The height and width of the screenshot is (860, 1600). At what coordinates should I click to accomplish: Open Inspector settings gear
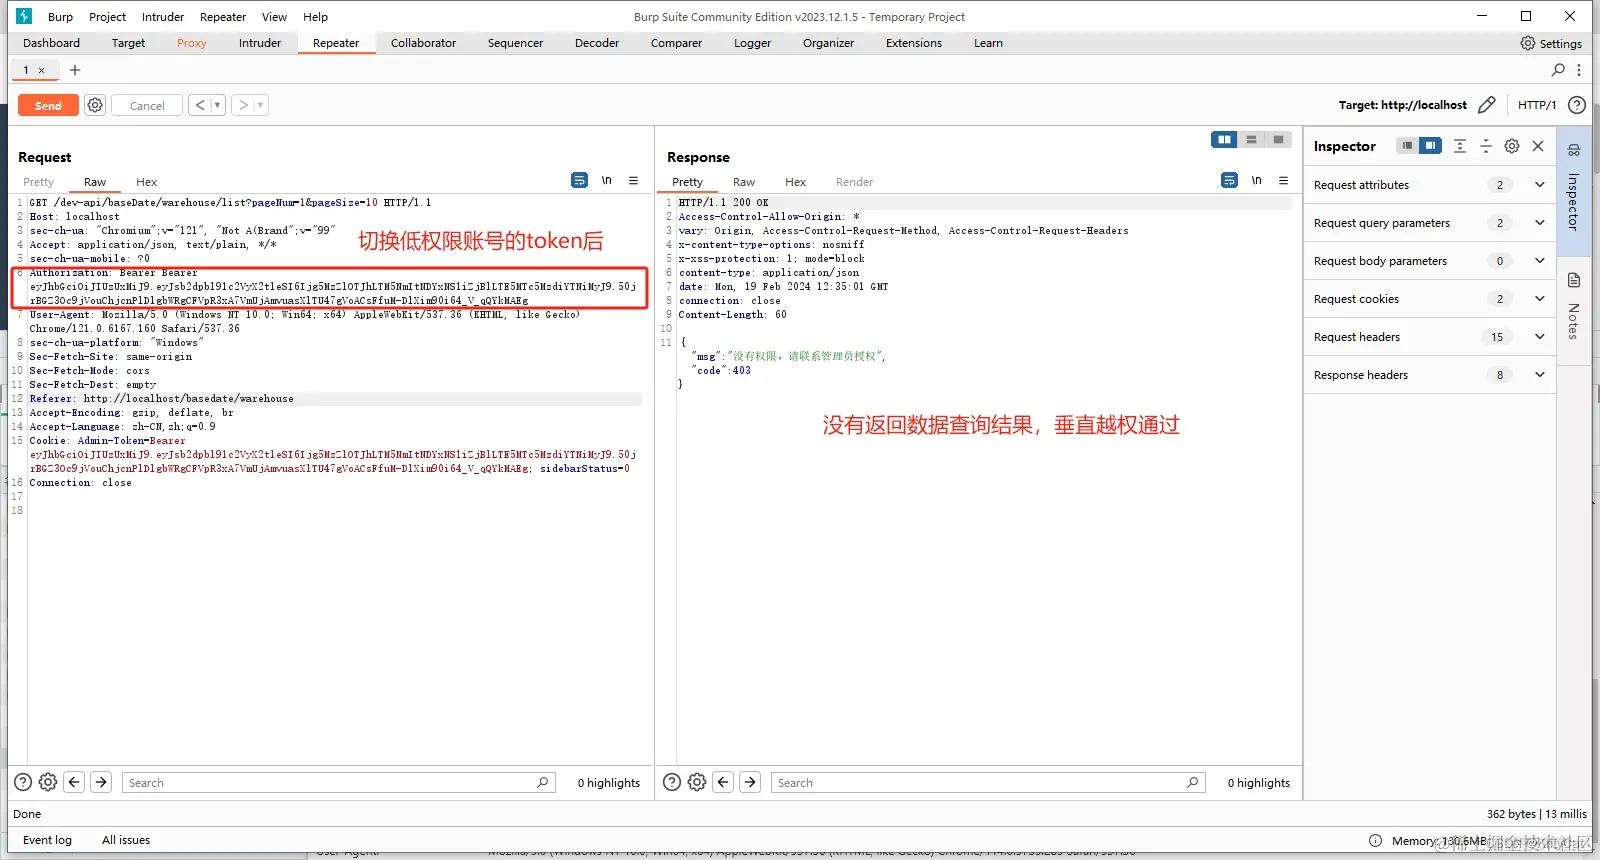tap(1512, 146)
